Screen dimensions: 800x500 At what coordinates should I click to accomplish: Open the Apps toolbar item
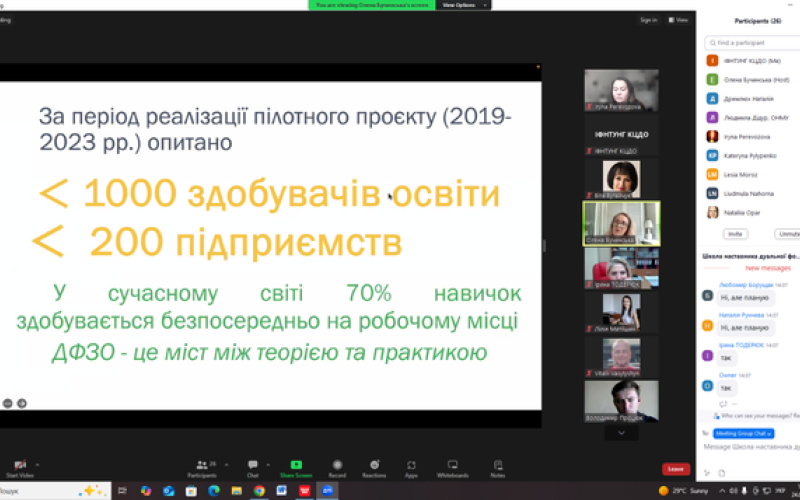tap(411, 468)
